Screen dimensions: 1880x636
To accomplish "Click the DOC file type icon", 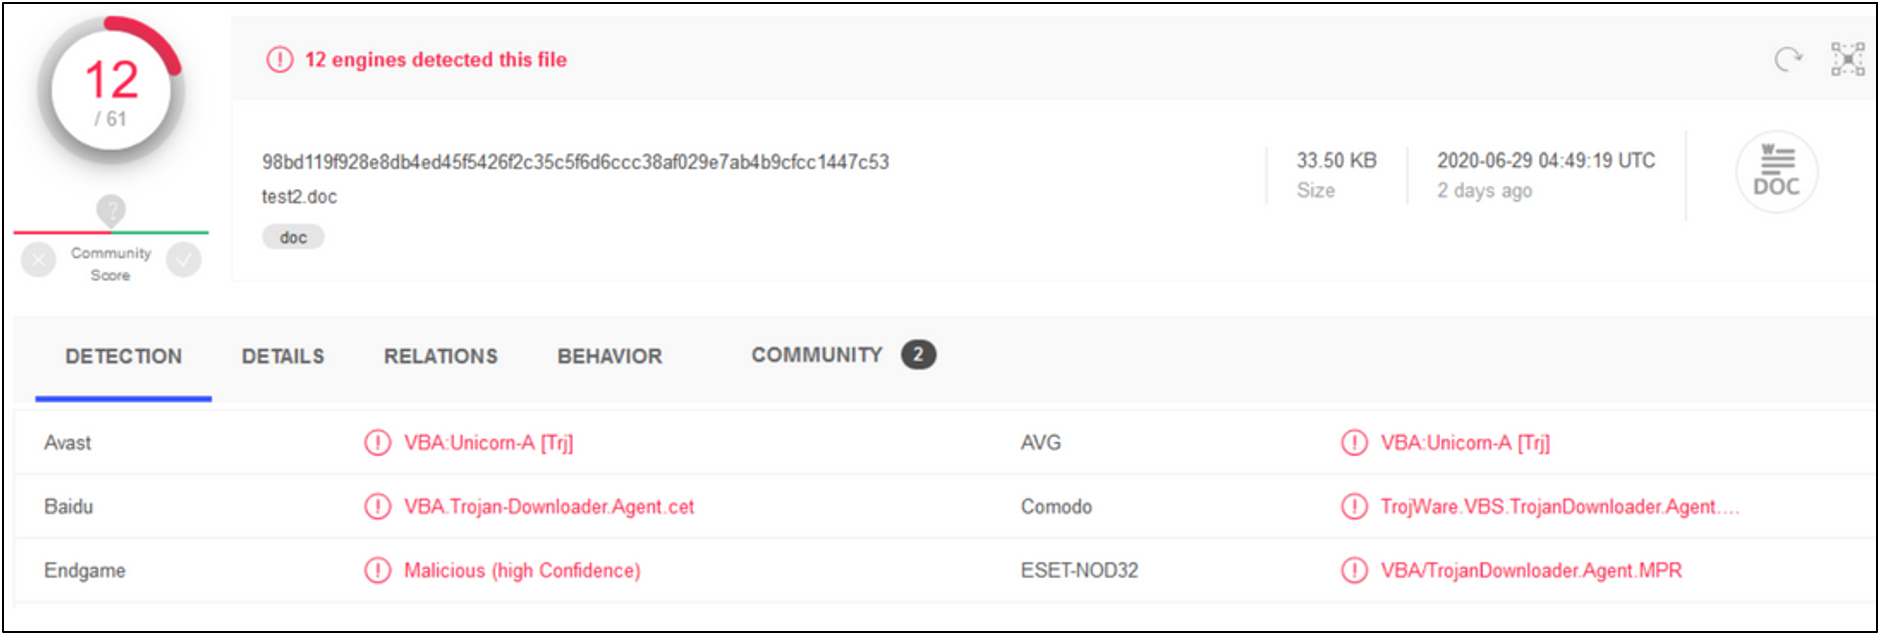I will (1776, 173).
